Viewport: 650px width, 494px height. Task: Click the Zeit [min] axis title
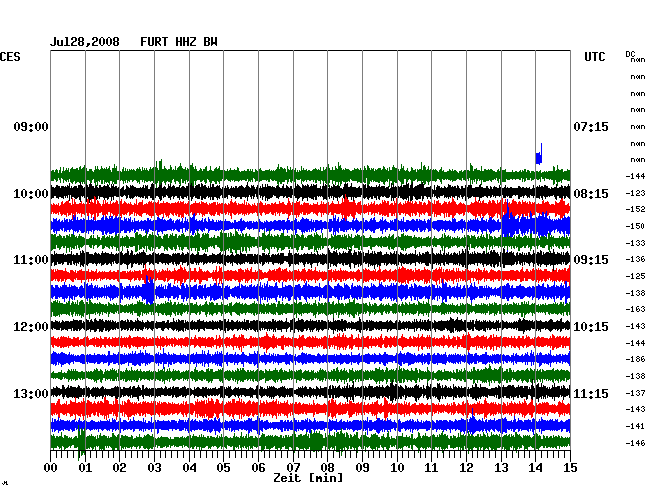click(308, 478)
